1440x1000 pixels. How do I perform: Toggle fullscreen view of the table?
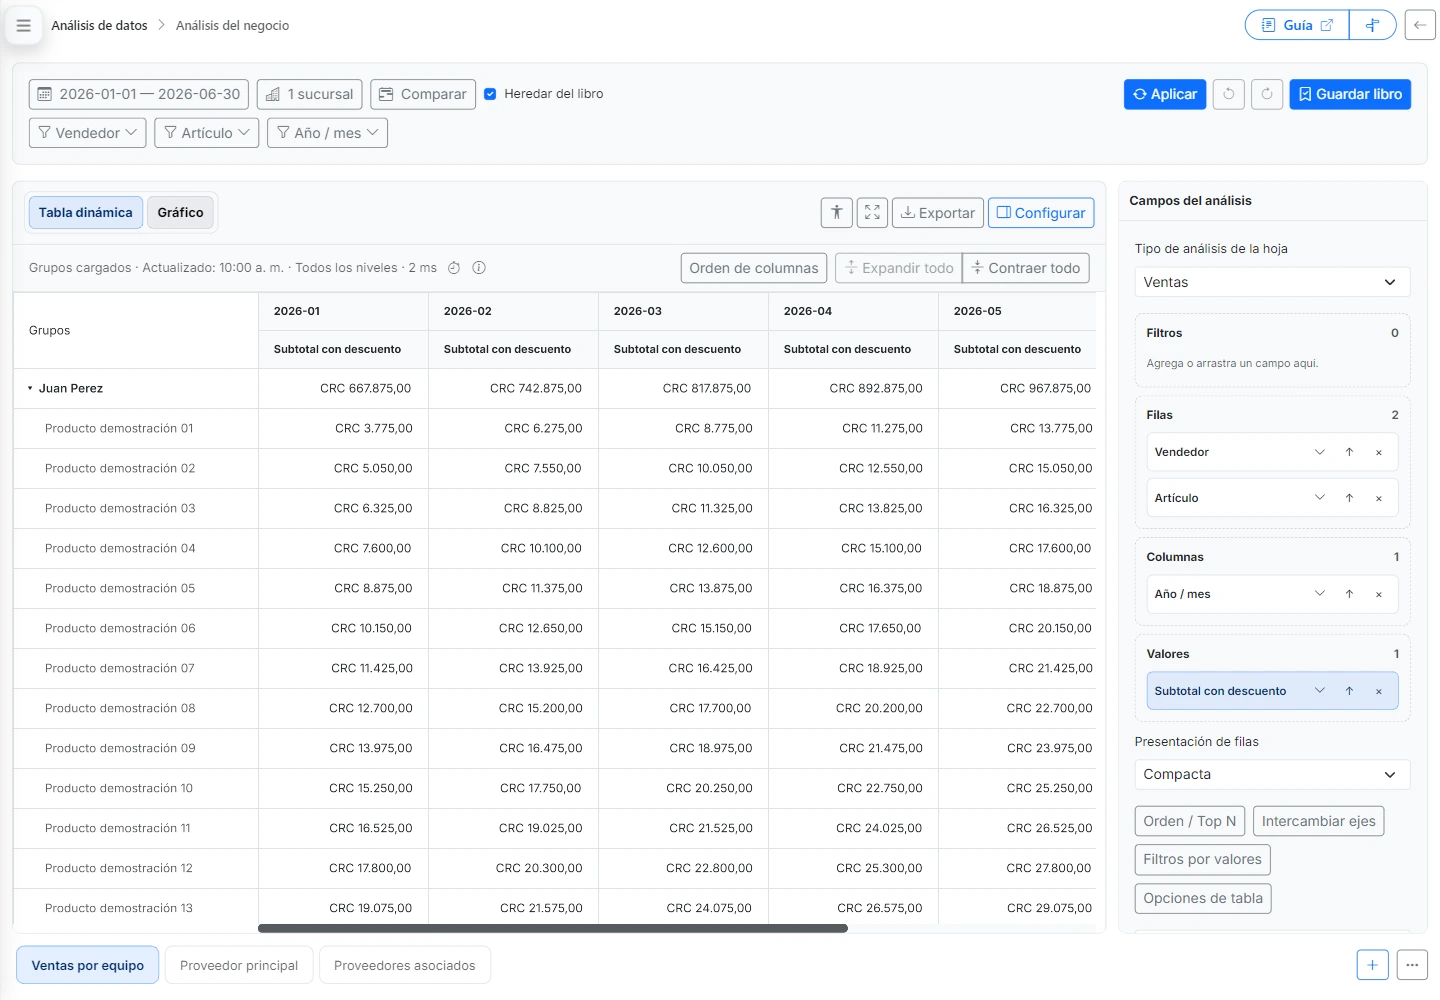click(872, 213)
